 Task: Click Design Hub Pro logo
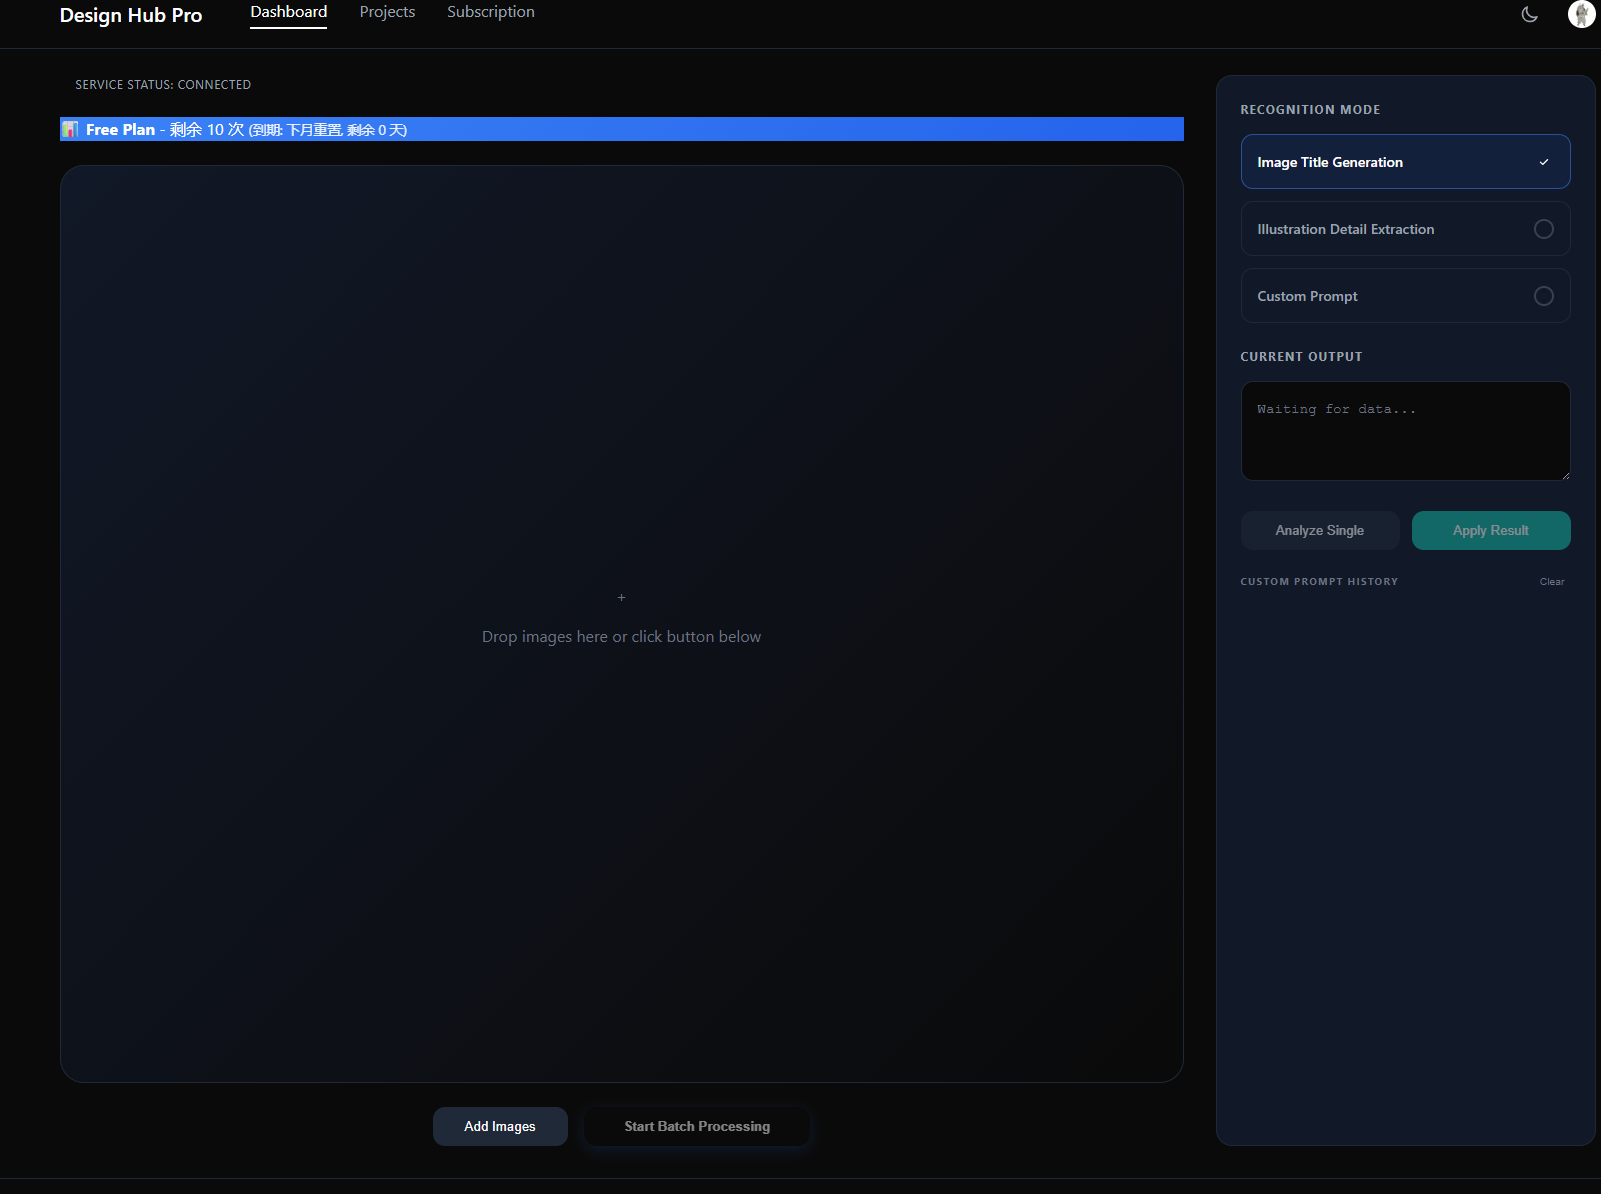[x=131, y=15]
